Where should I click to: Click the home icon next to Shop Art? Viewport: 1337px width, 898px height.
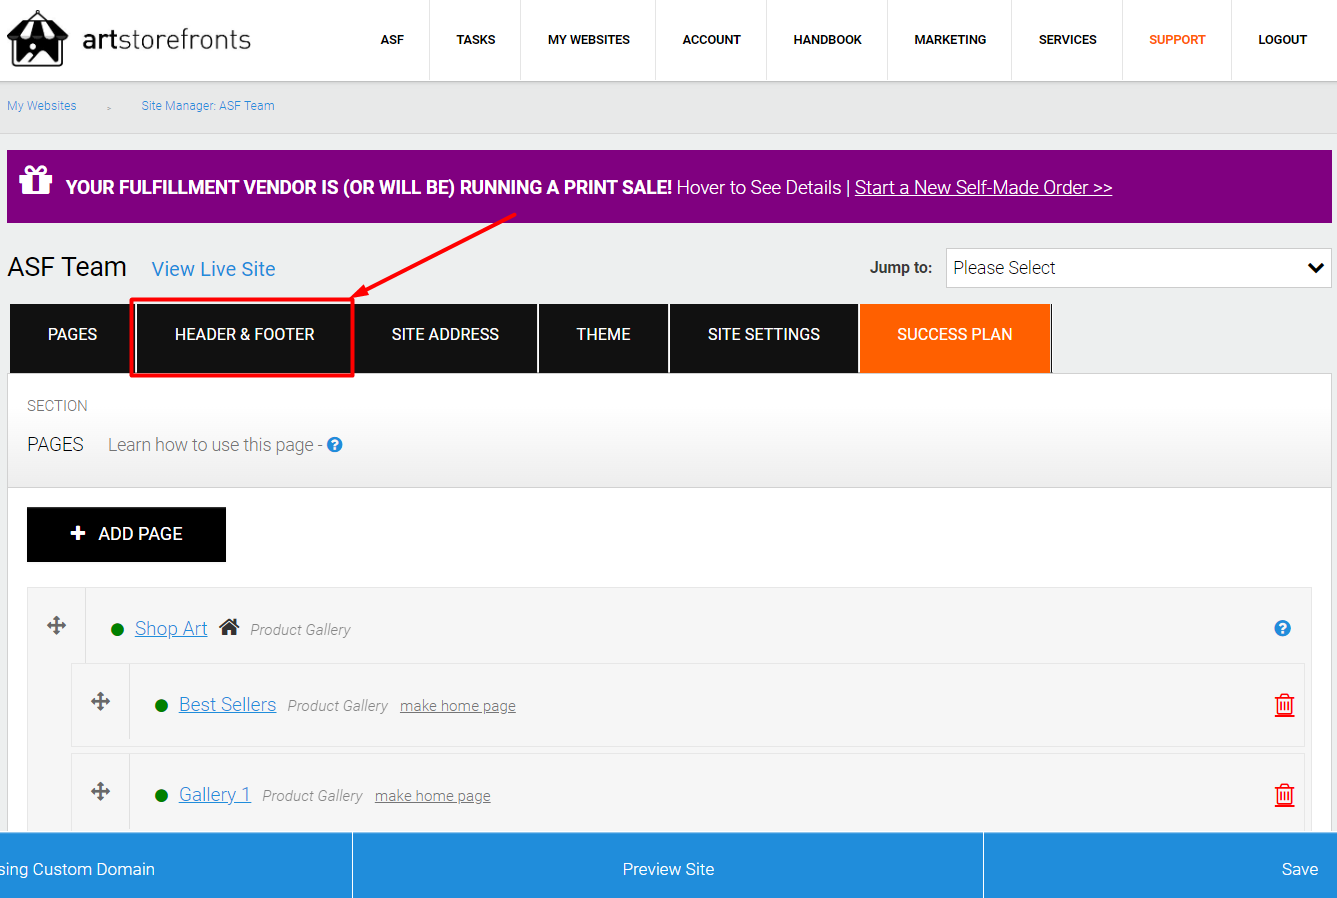pyautogui.click(x=229, y=627)
